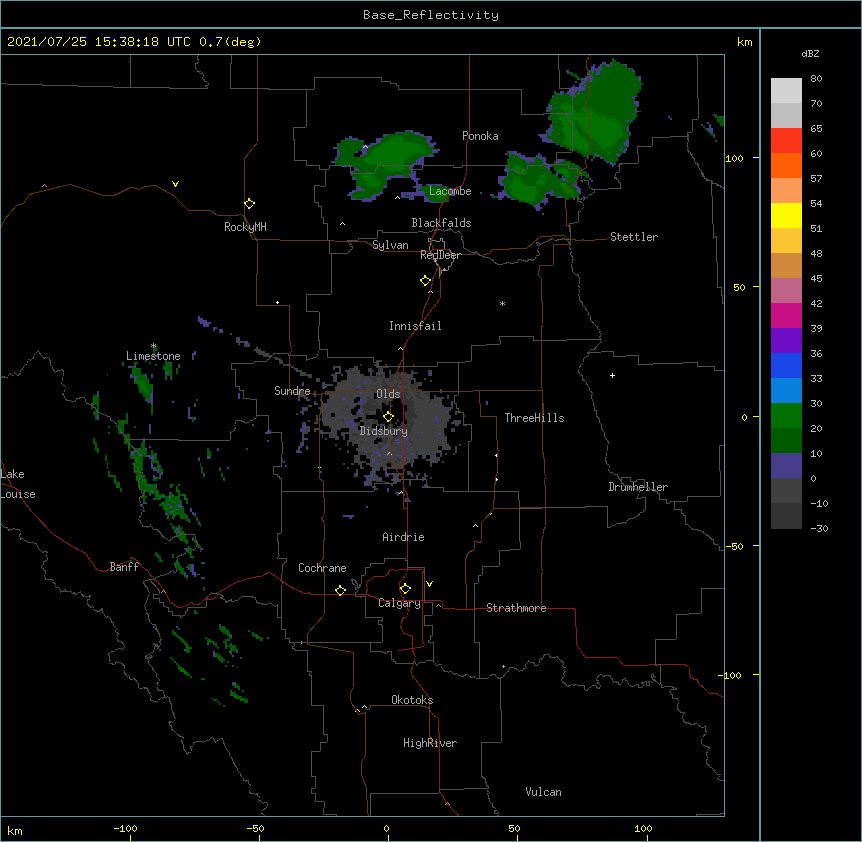Click the yellow V marker east of Calgary
Screen dimensions: 862x842
pyautogui.click(x=429, y=584)
